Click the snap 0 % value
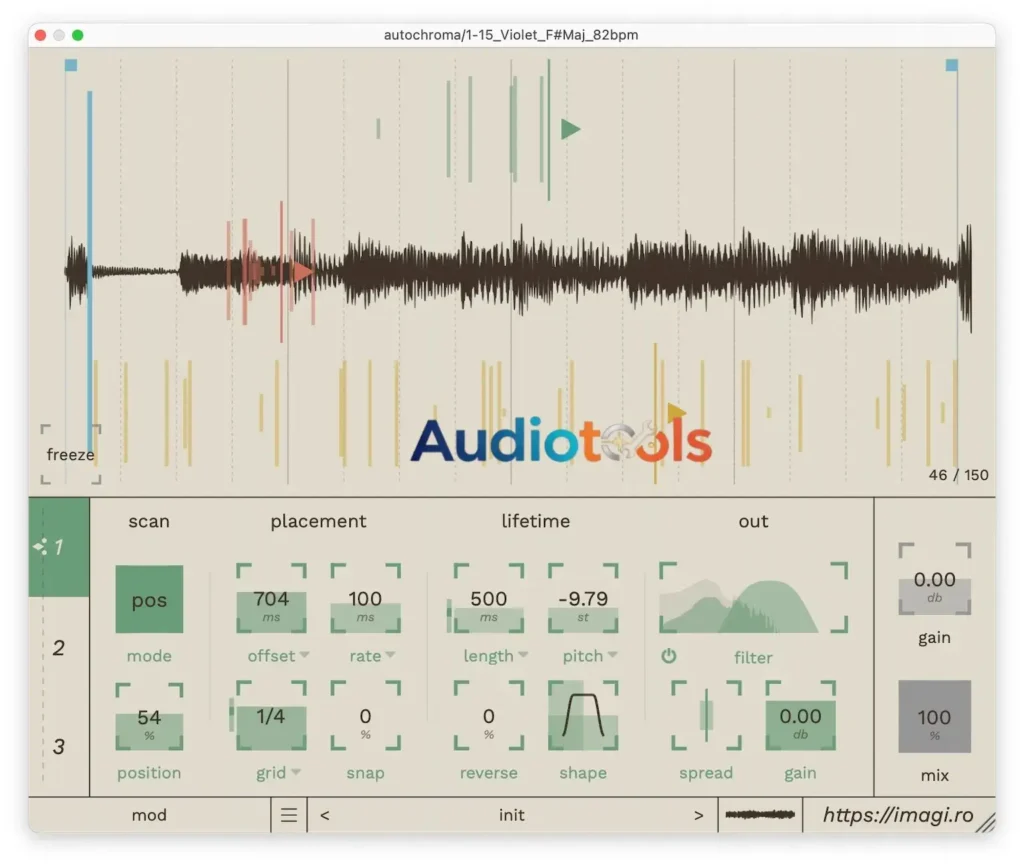This screenshot has width=1024, height=866. 365,716
